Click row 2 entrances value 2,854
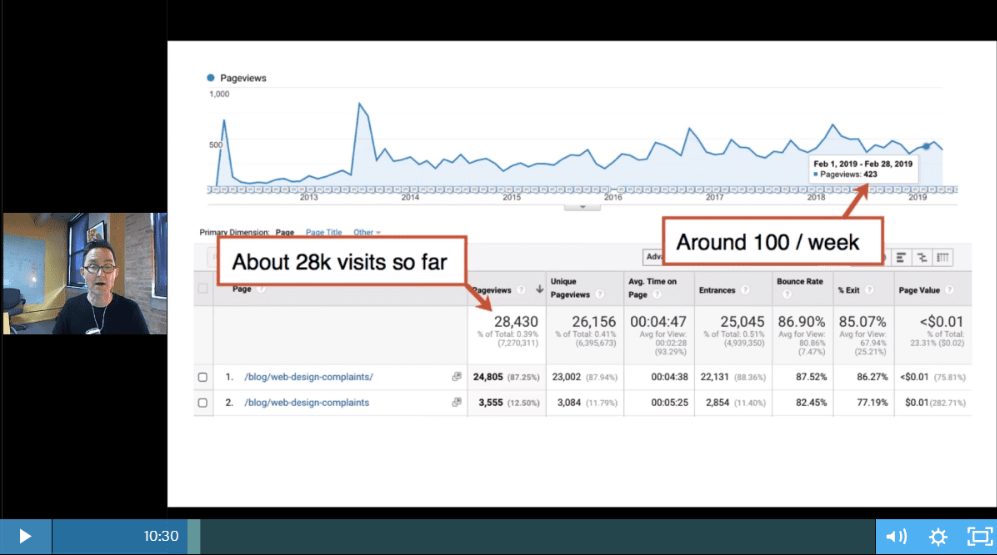Viewport: 997px width, 555px height. point(717,402)
